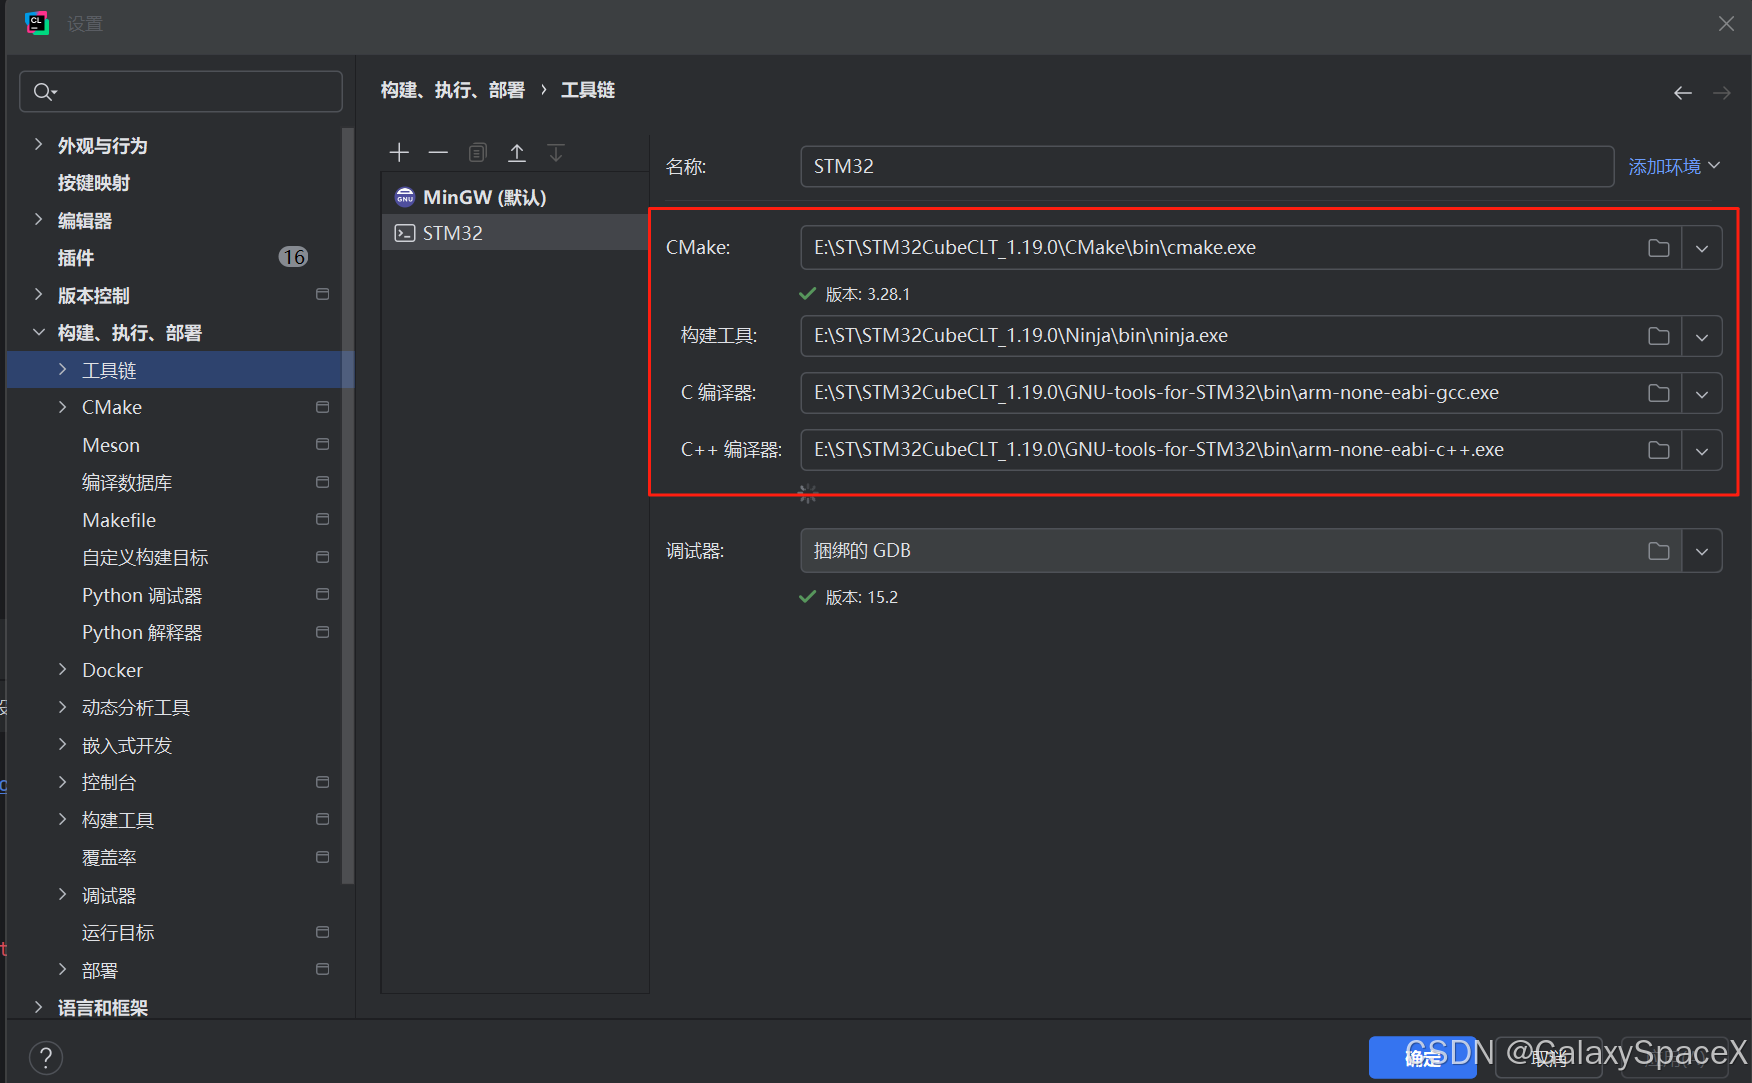Expand the 语言和框架 tree node
1752x1083 pixels.
tap(38, 1007)
